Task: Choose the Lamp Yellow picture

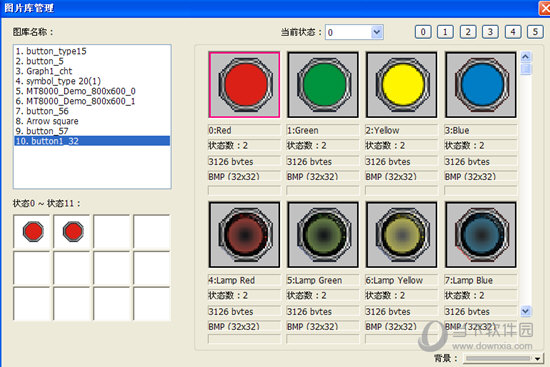Action: (x=401, y=234)
